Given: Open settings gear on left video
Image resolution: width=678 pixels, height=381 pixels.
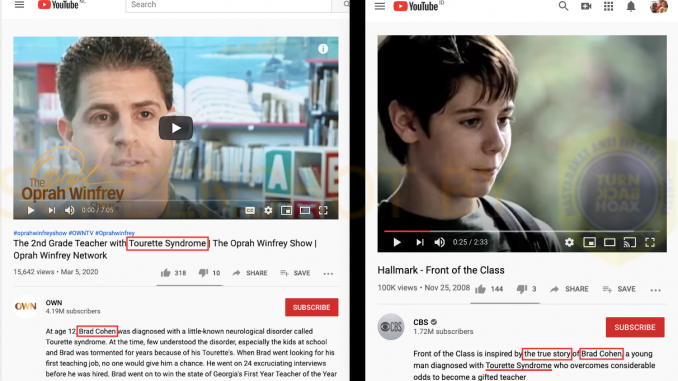Looking at the screenshot, I should [x=268, y=211].
